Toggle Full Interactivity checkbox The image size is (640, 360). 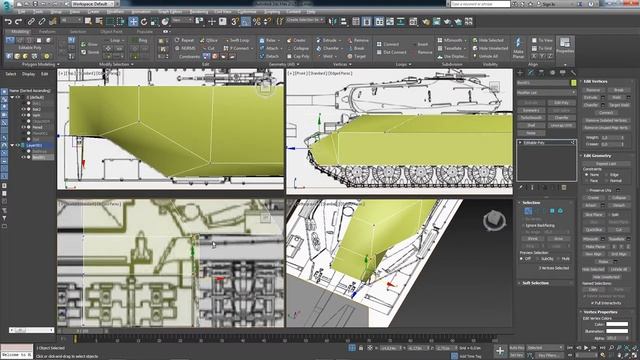coord(592,303)
